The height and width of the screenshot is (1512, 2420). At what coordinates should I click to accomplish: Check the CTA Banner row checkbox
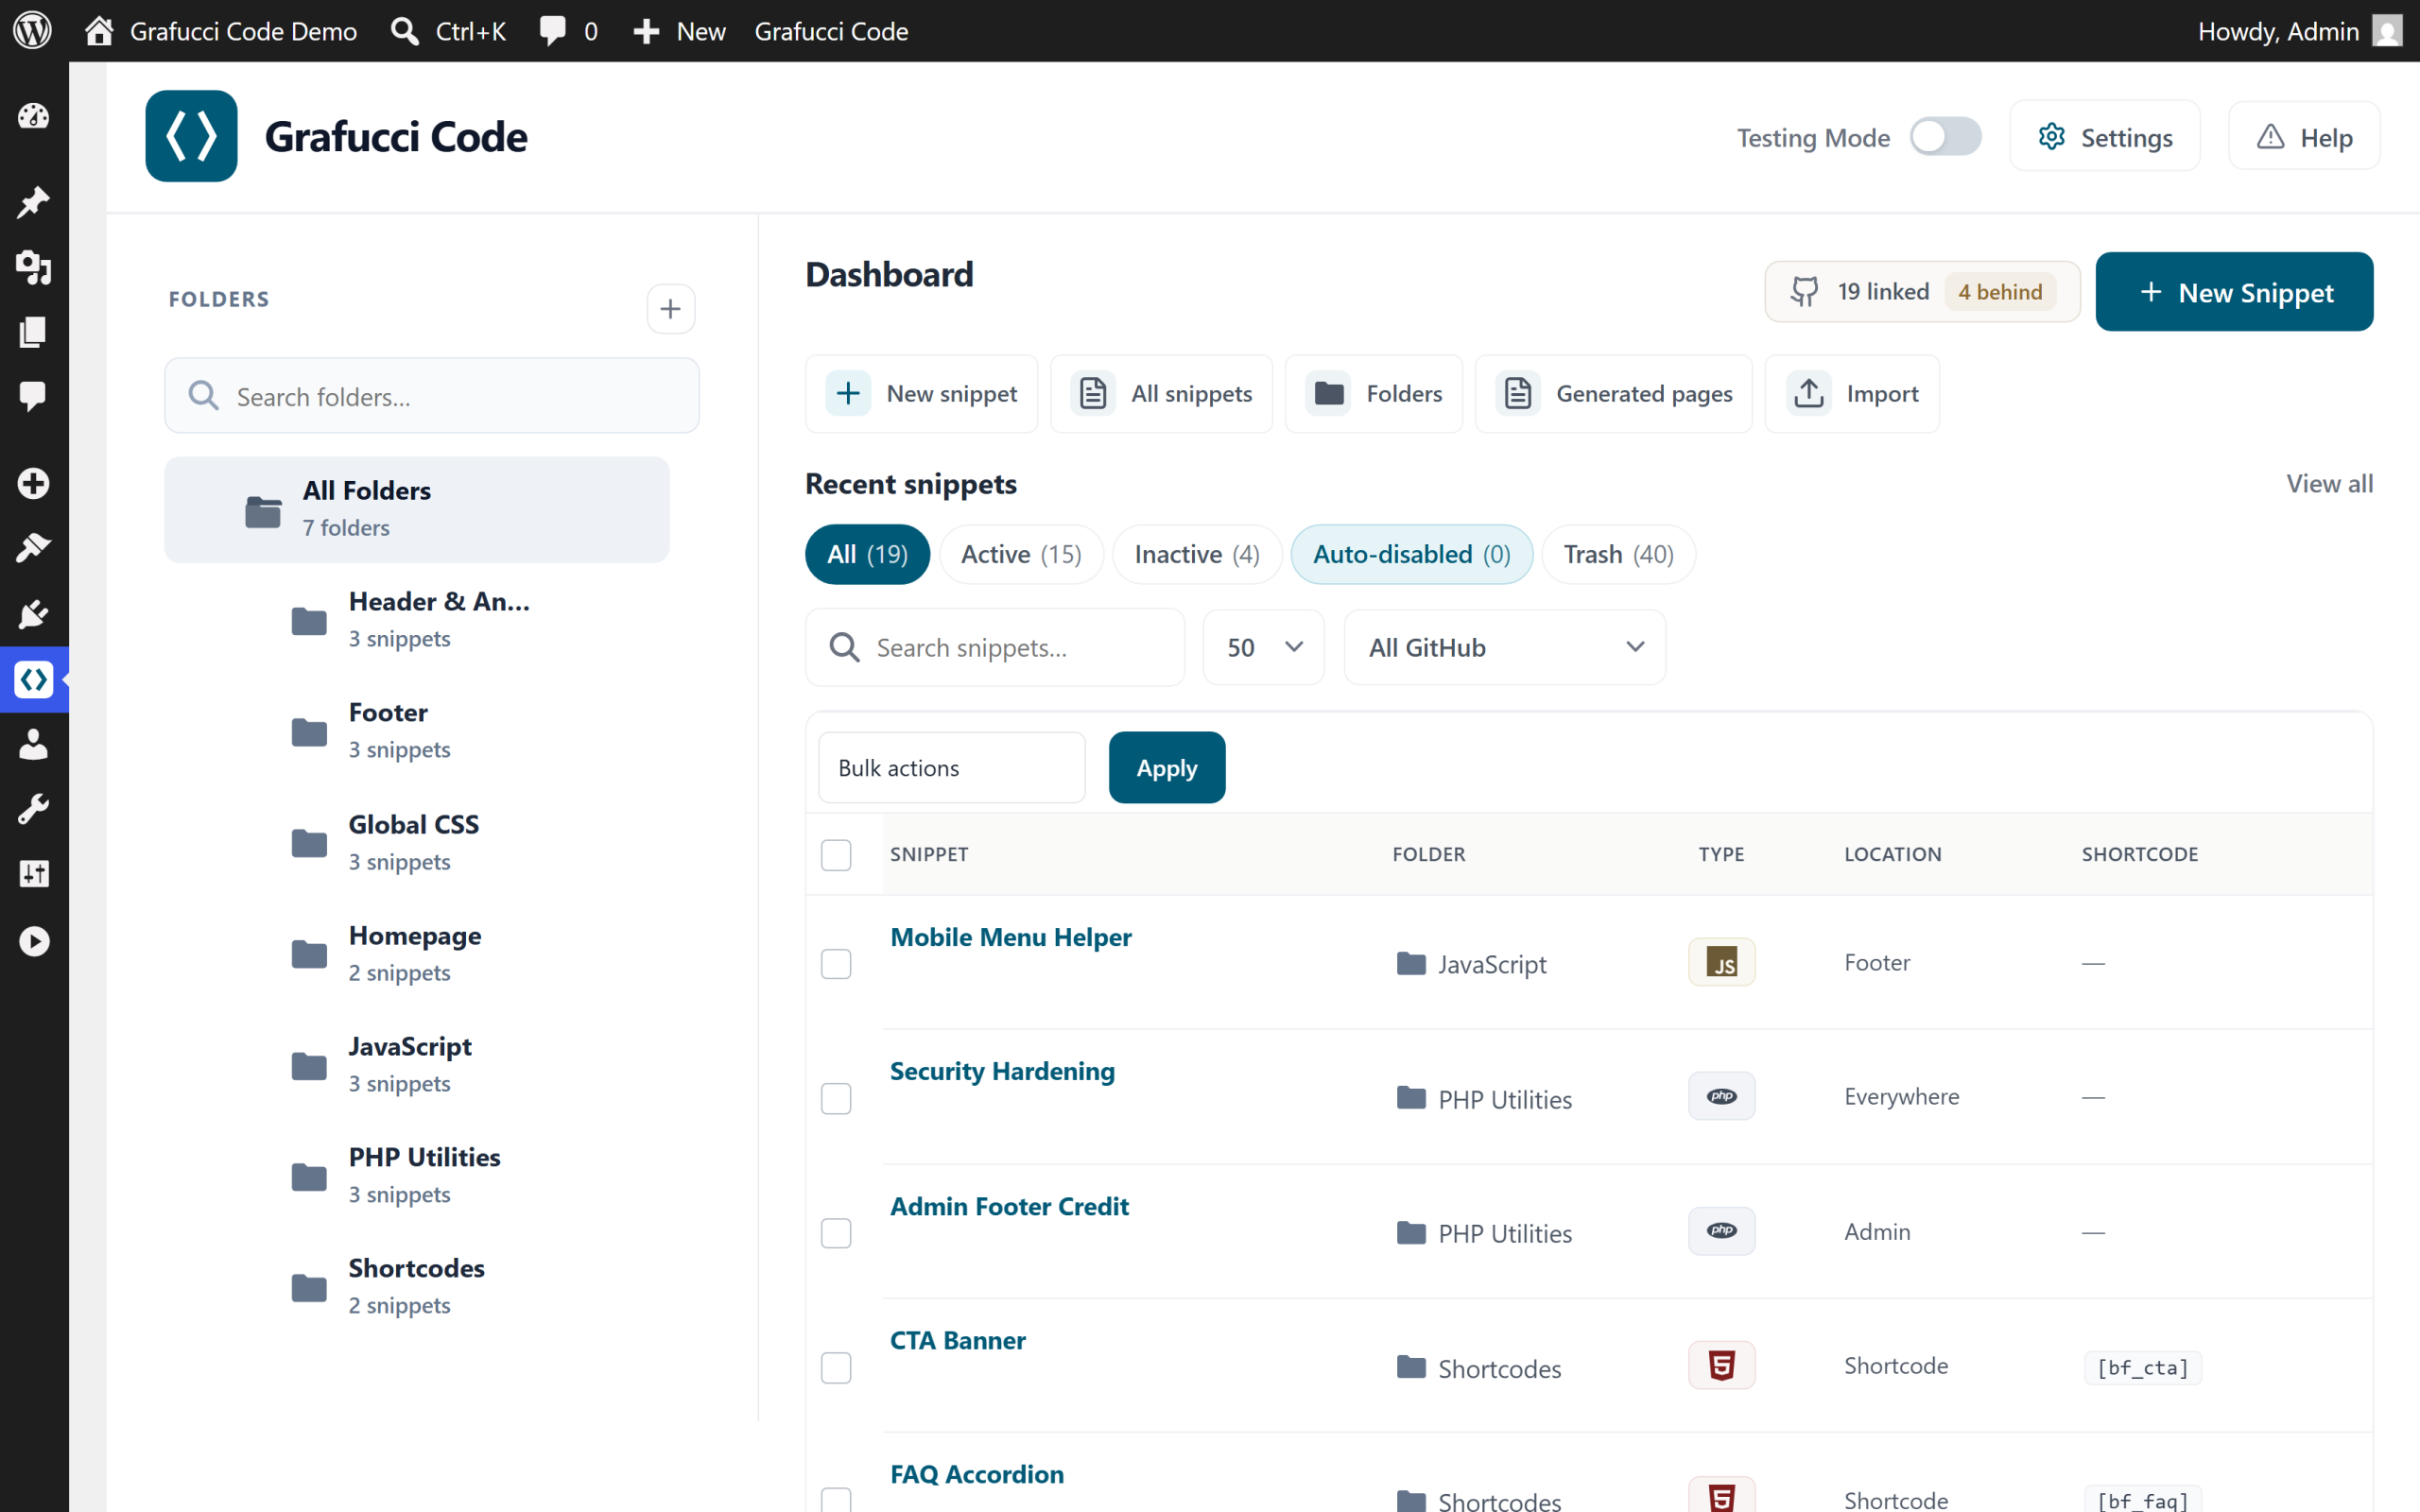836,1367
